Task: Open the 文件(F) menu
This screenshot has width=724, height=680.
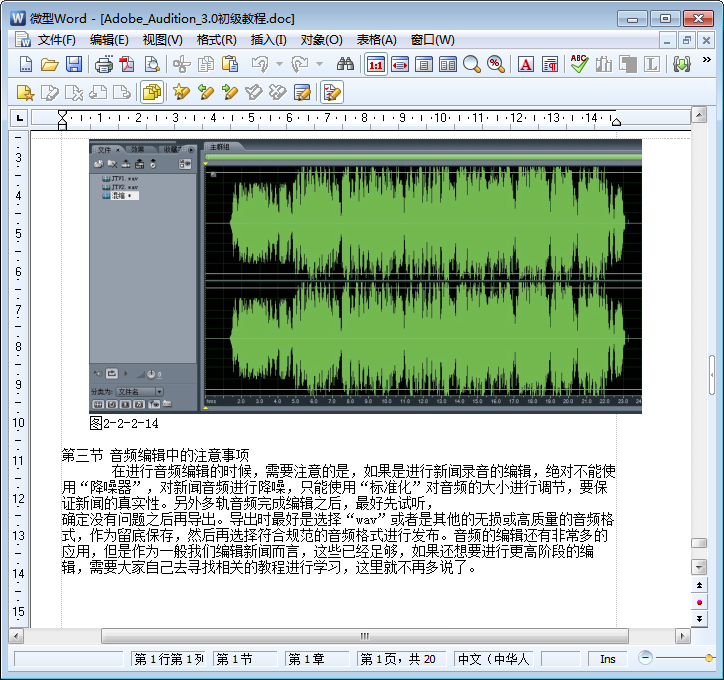Action: pyautogui.click(x=56, y=40)
